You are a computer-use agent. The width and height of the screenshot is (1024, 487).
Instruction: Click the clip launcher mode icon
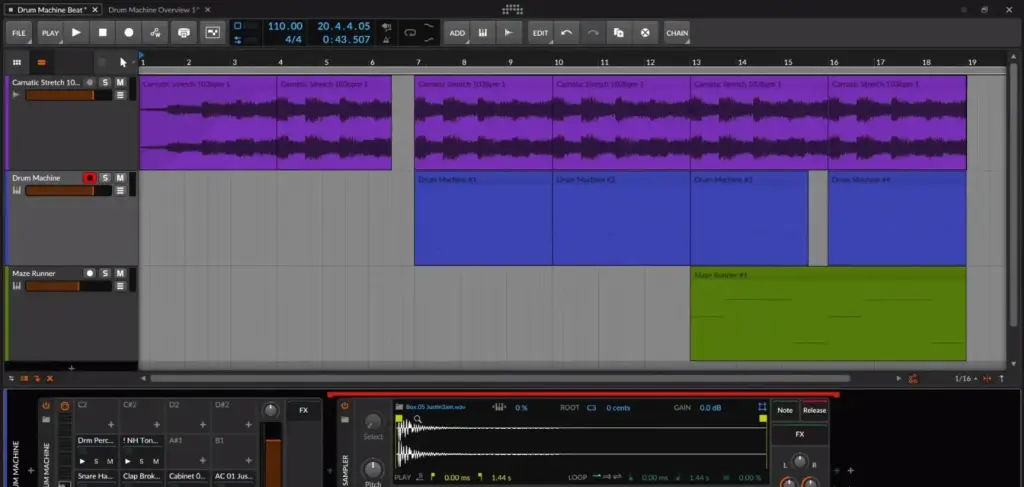point(212,33)
